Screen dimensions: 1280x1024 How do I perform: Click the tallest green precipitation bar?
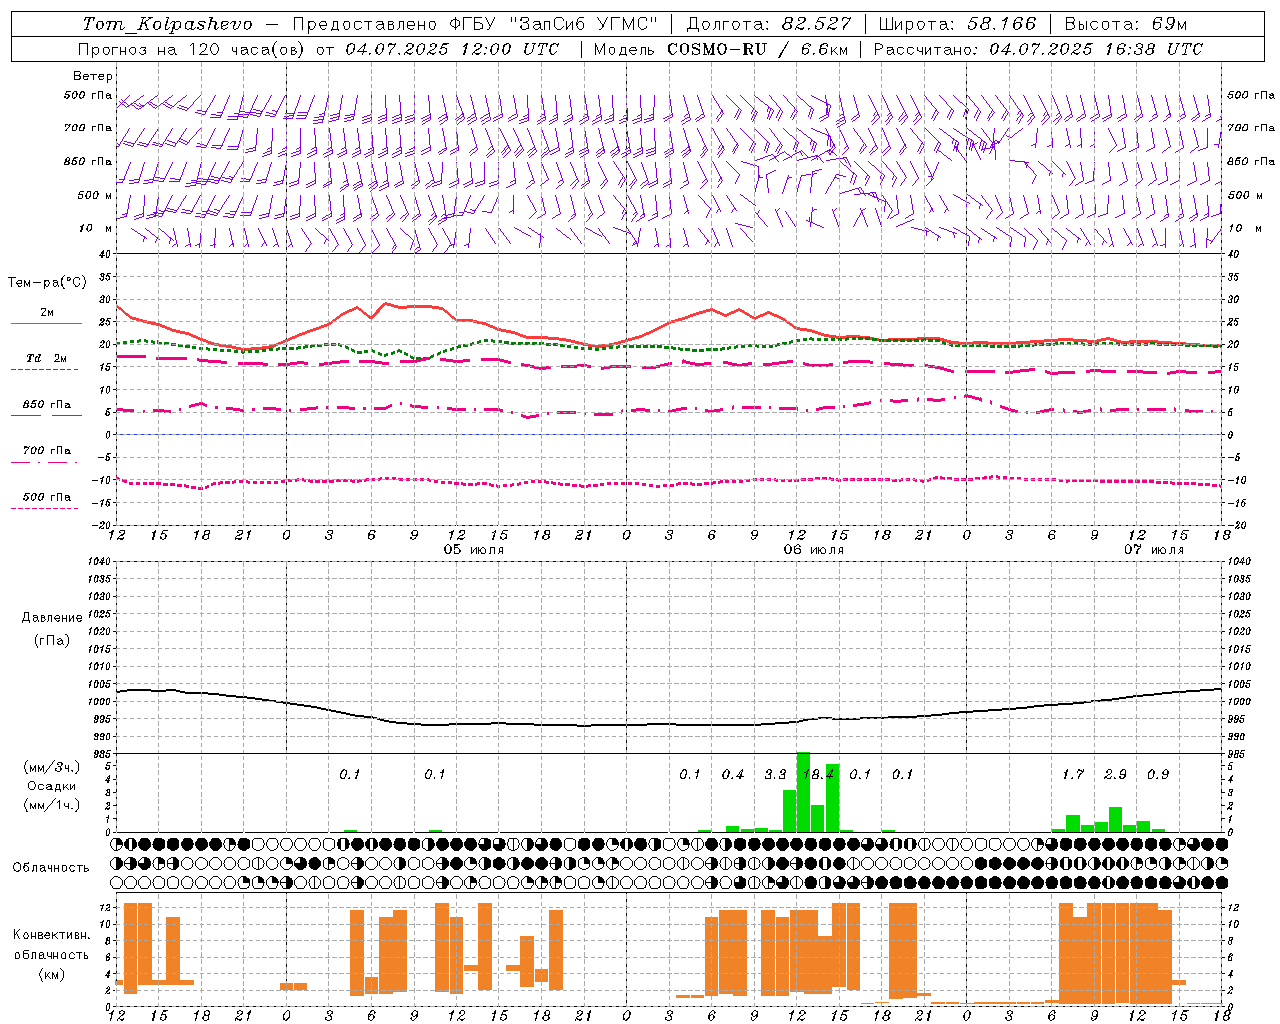[803, 792]
